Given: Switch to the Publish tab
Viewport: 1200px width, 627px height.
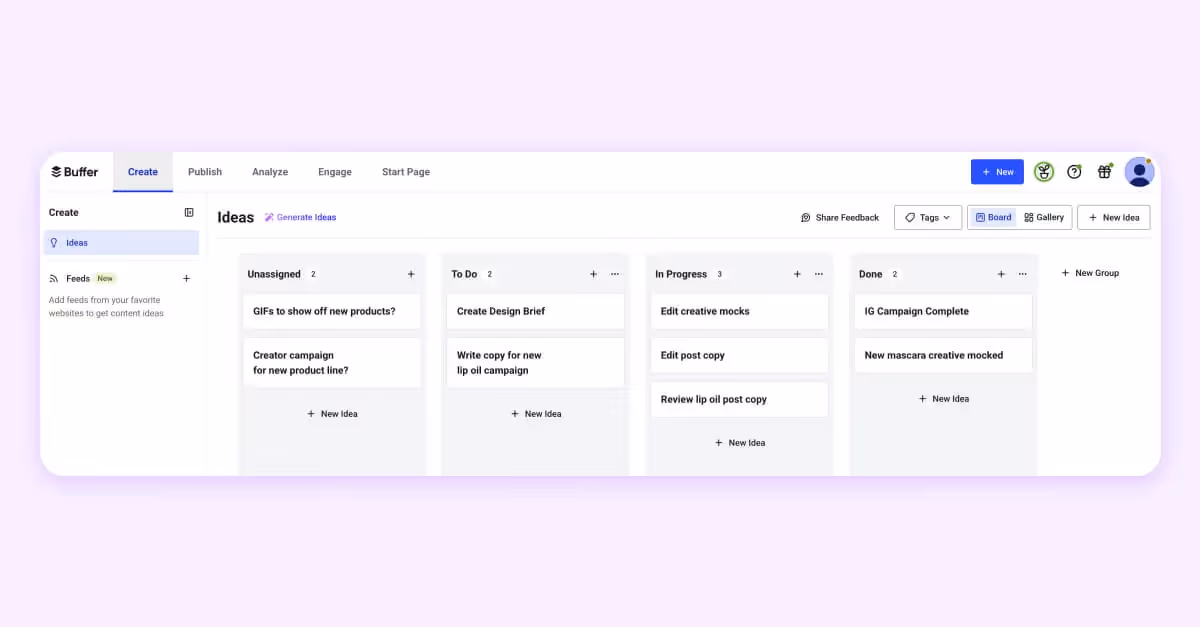Looking at the screenshot, I should click(204, 172).
